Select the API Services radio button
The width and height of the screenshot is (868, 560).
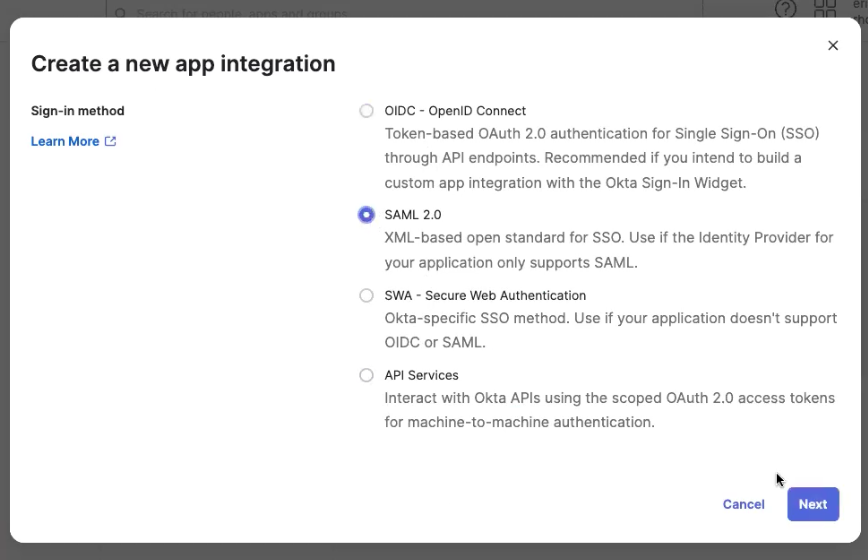pyautogui.click(x=366, y=375)
